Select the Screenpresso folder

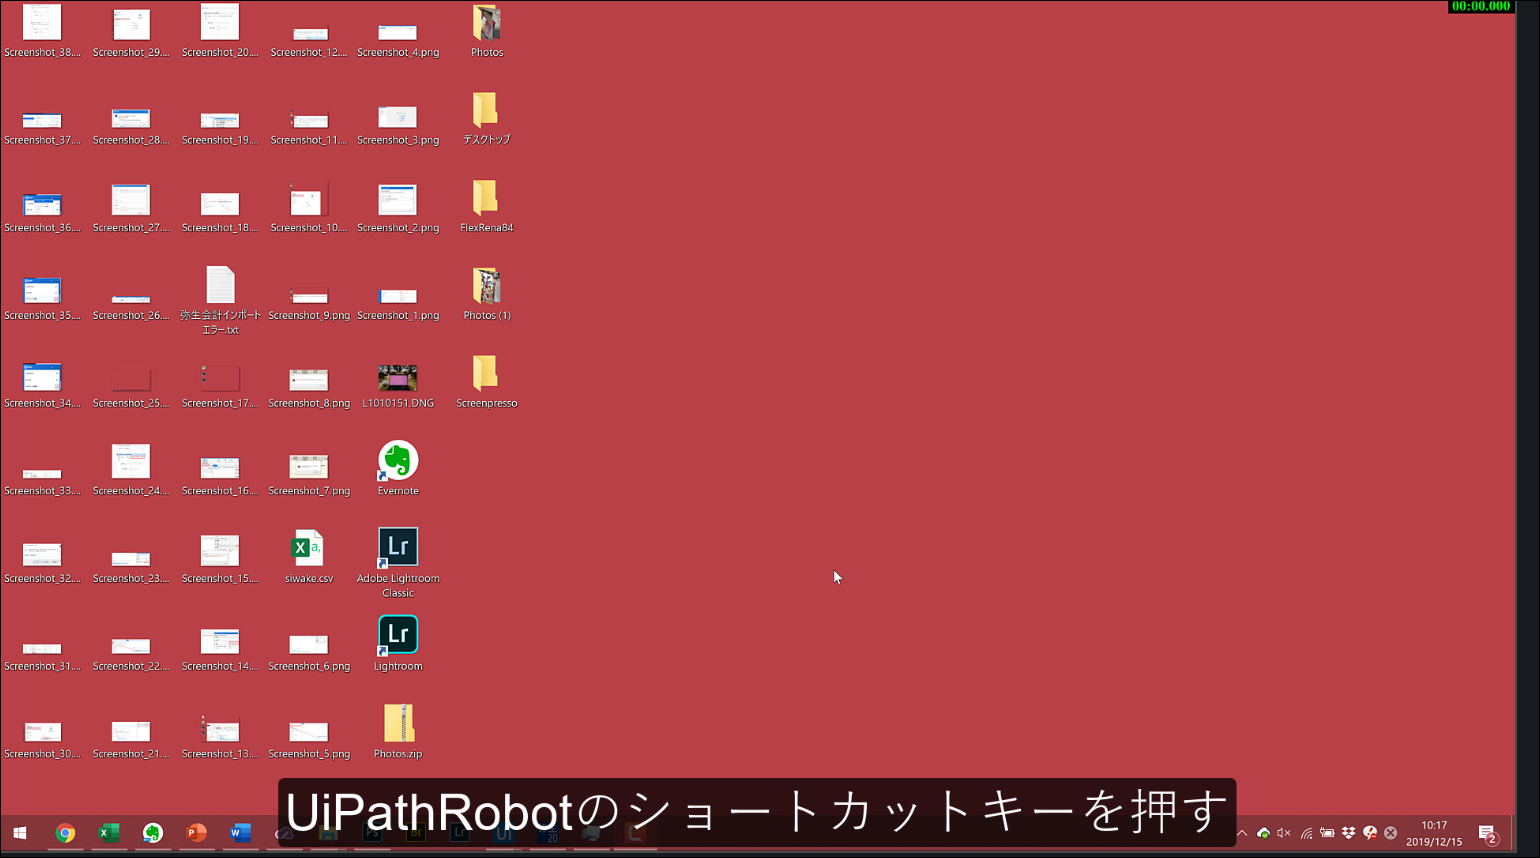pos(487,381)
